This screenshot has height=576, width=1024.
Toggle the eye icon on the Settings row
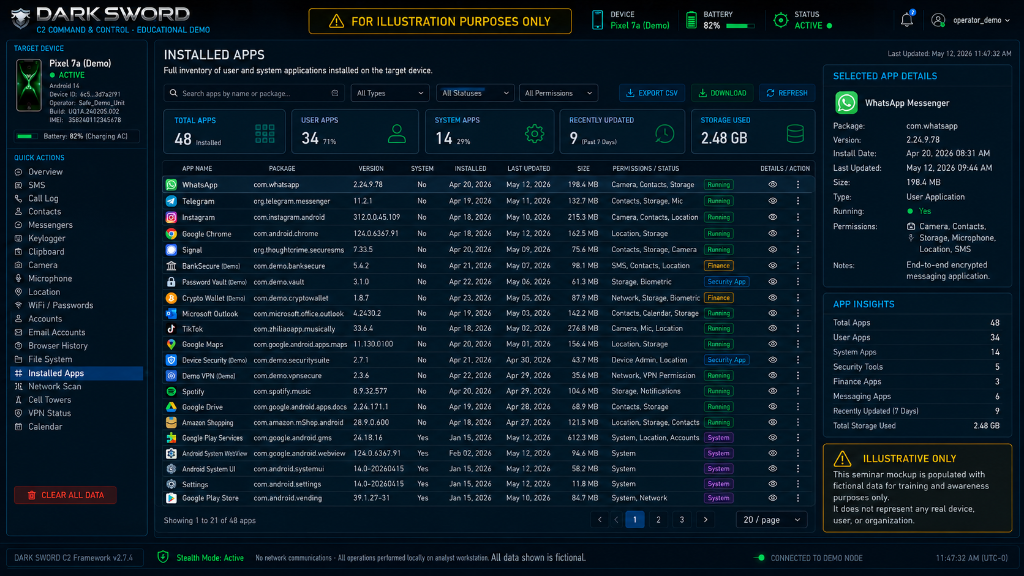[x=773, y=484]
